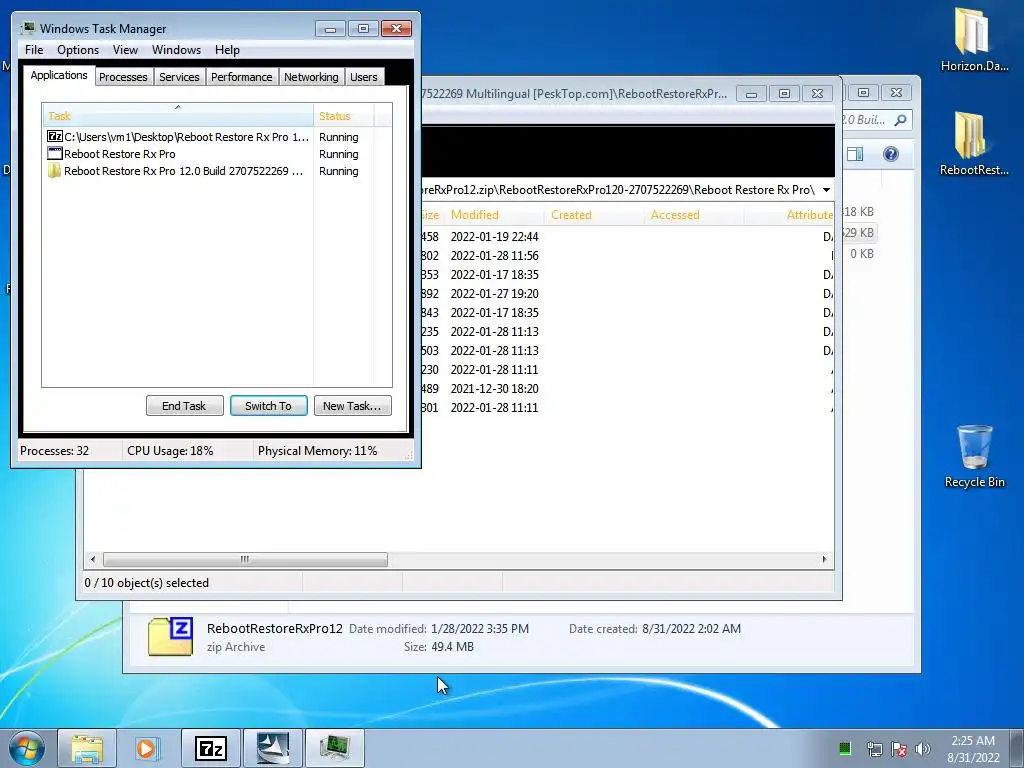Click the Explorer help question mark icon
The height and width of the screenshot is (768, 1024).
891,154
